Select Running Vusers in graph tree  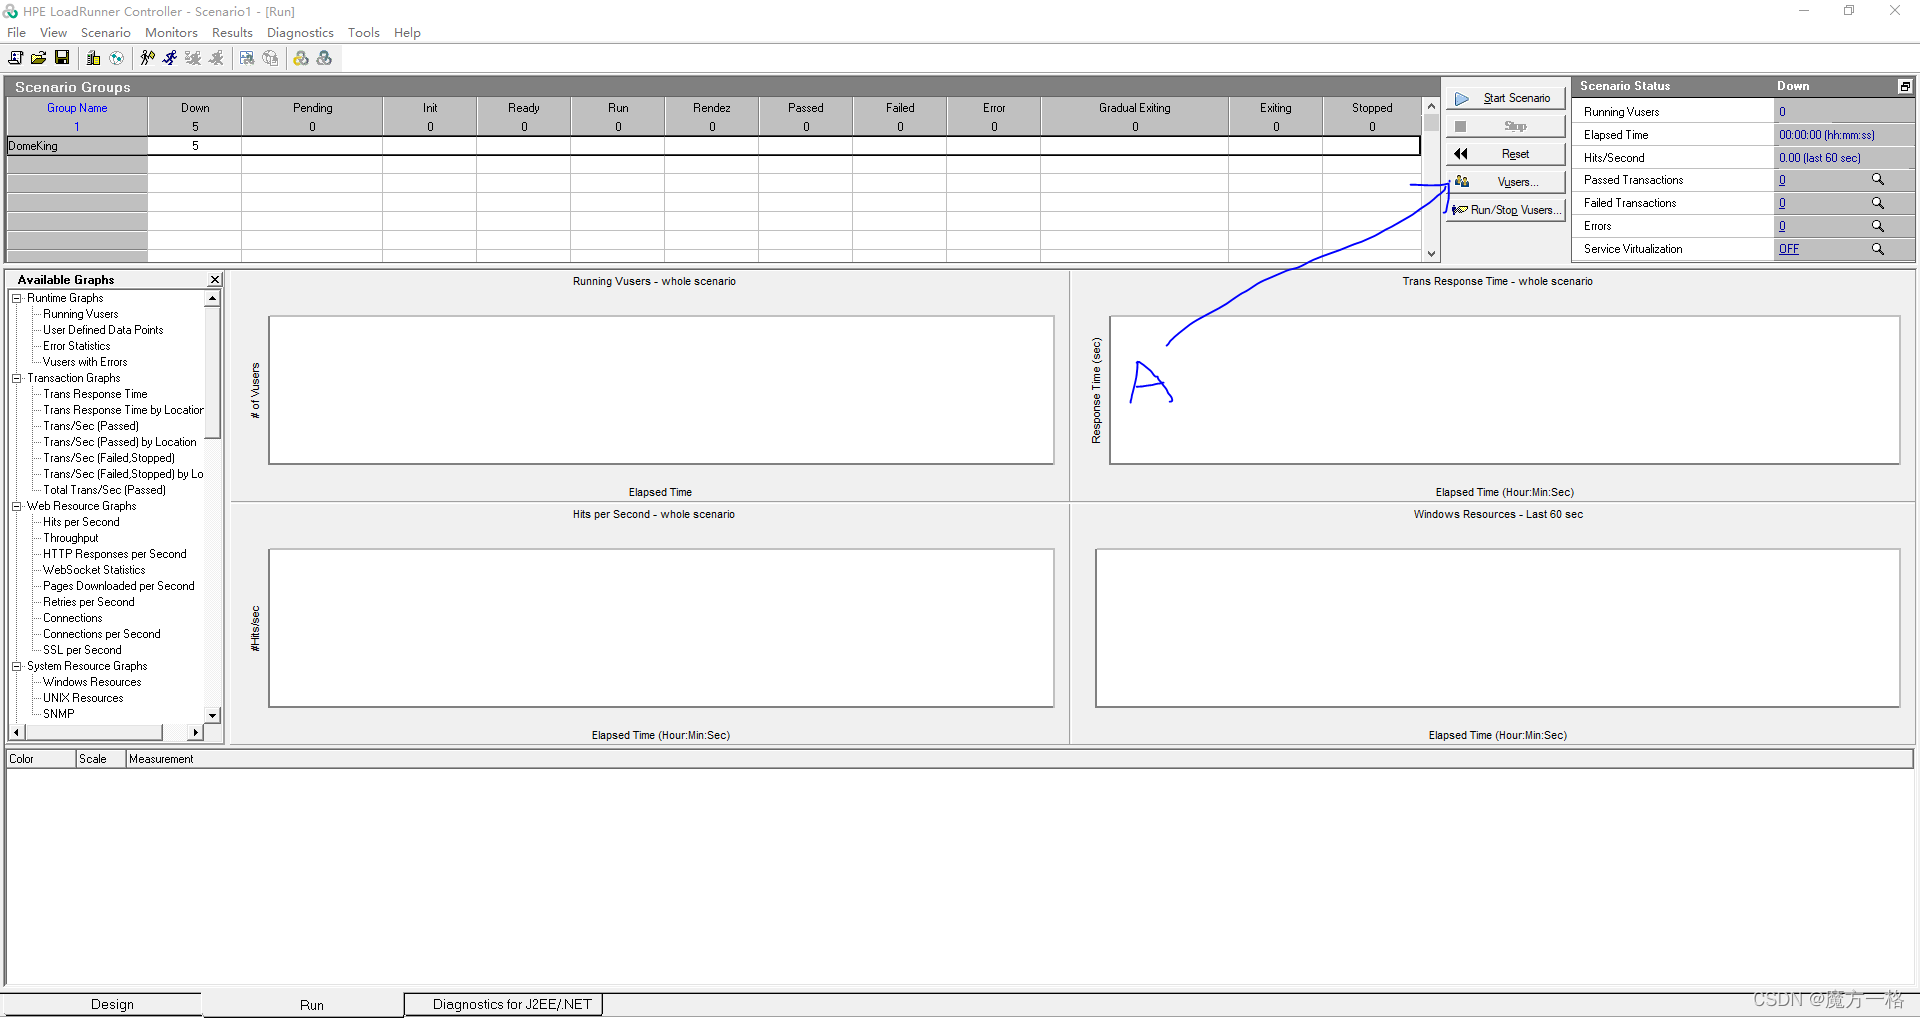click(80, 314)
